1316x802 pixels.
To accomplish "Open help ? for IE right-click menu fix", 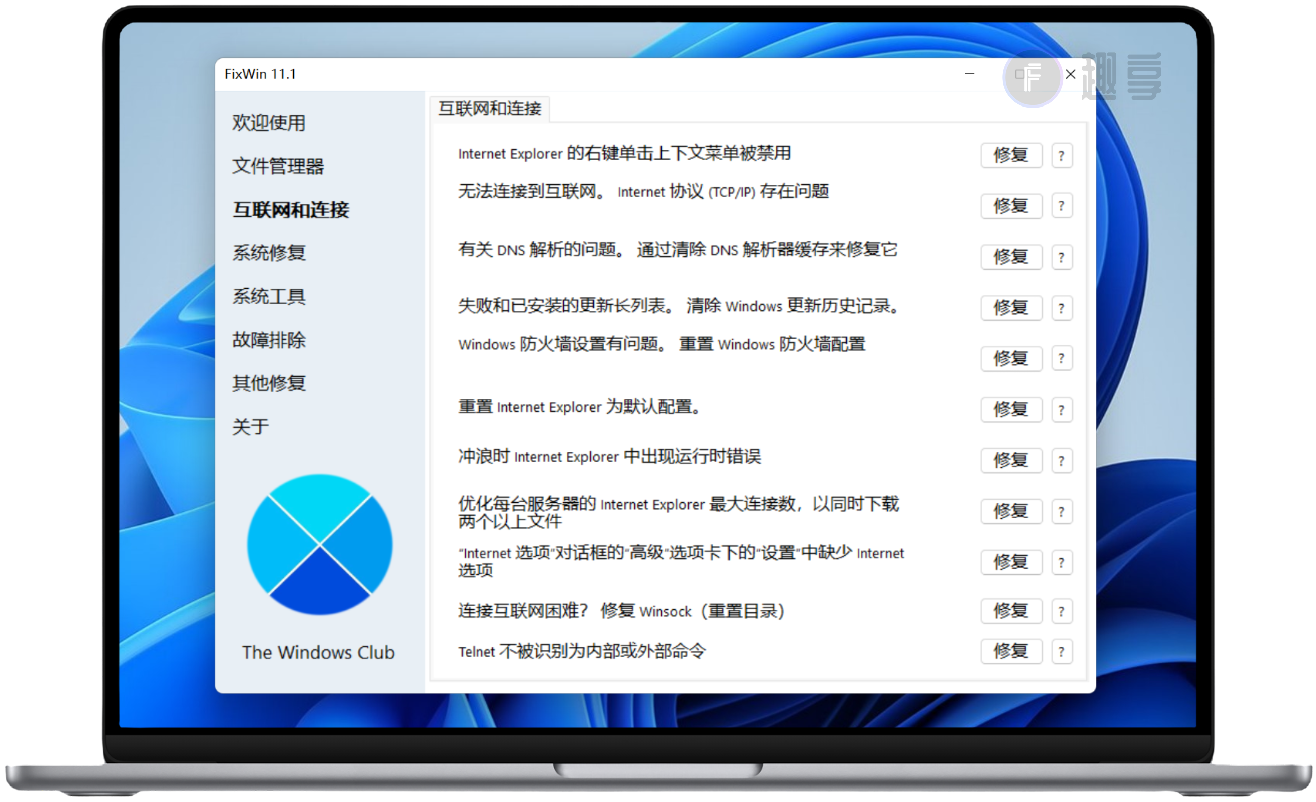I will pos(1062,156).
